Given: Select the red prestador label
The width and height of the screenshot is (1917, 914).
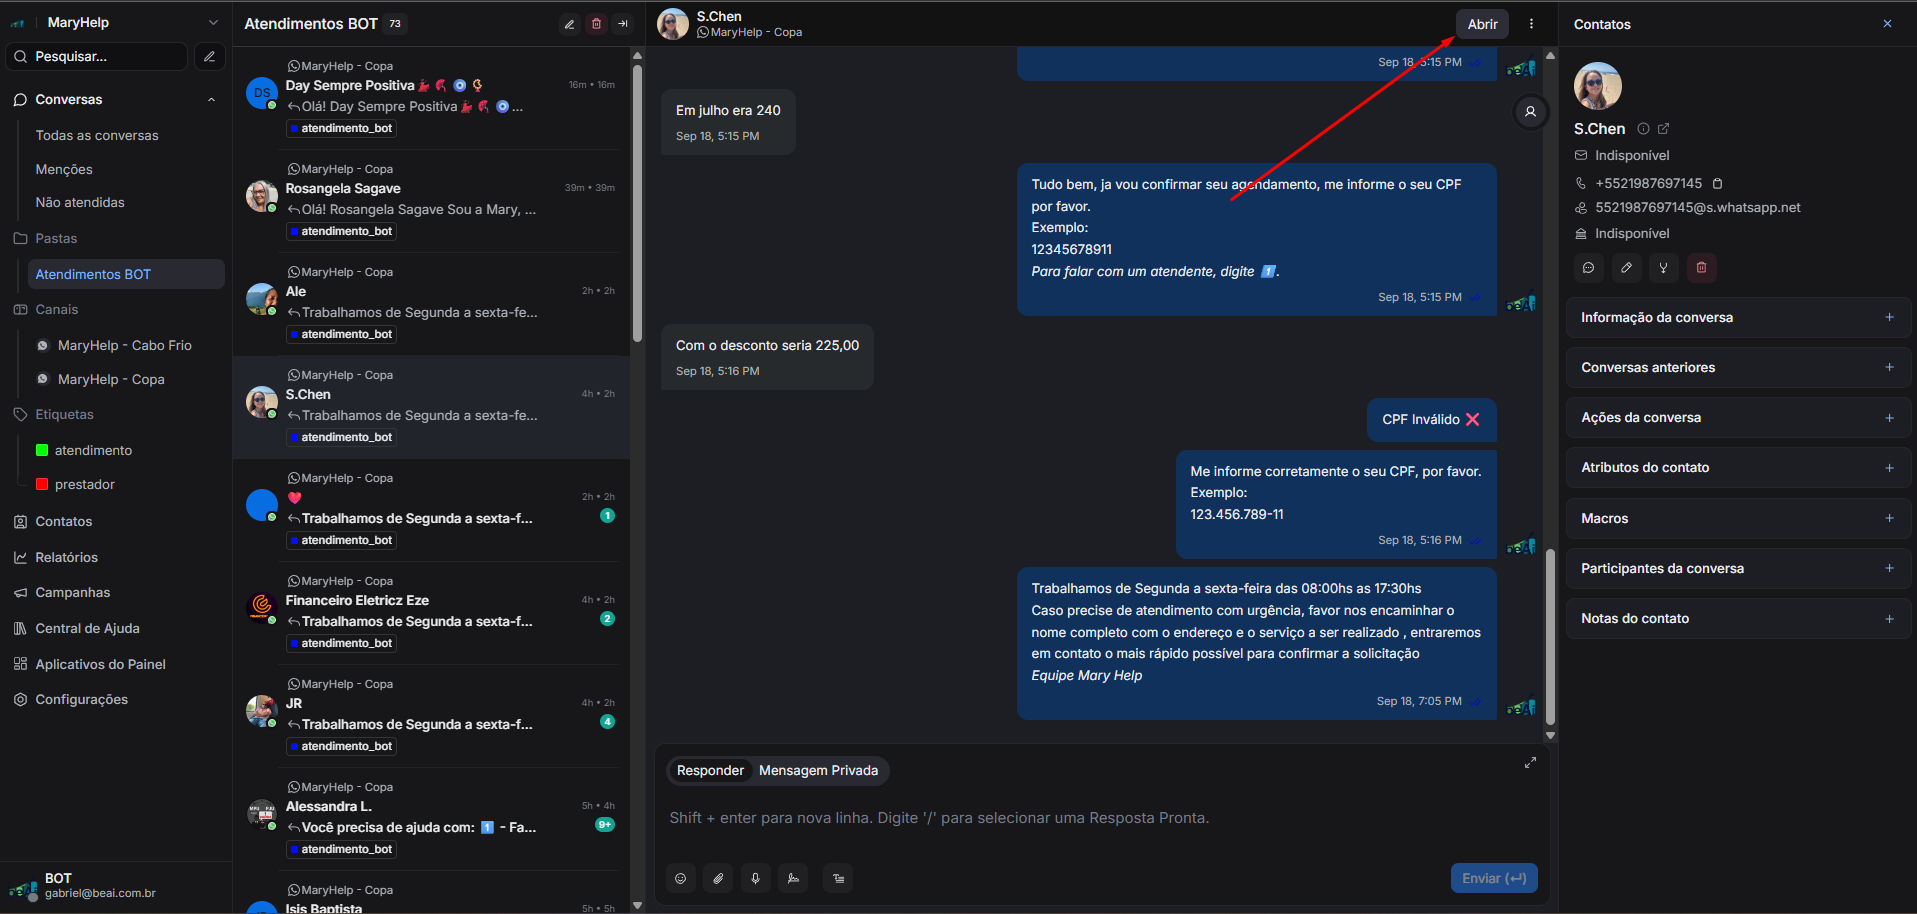Looking at the screenshot, I should coord(84,484).
